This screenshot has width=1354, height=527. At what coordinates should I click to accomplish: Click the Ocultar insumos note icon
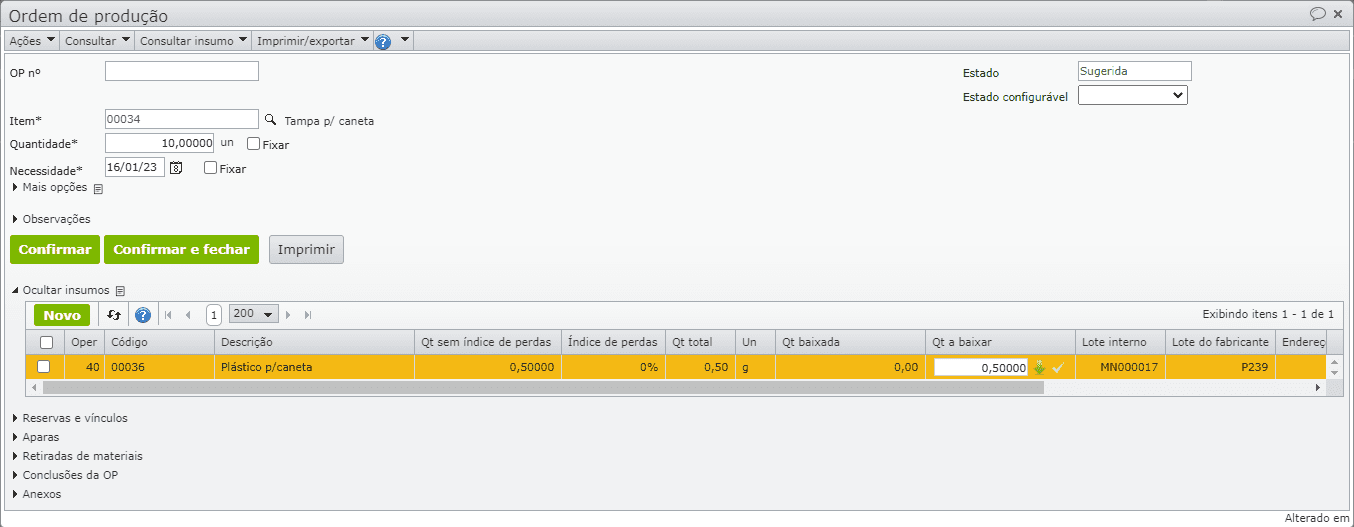[120, 290]
